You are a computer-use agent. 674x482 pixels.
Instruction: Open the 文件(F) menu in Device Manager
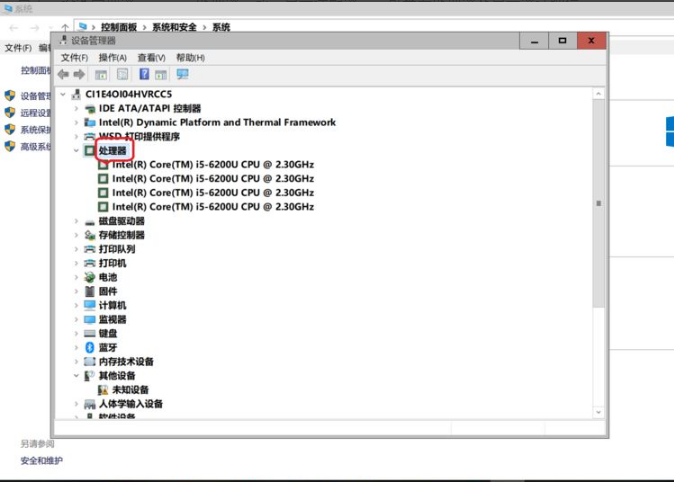[x=74, y=58]
